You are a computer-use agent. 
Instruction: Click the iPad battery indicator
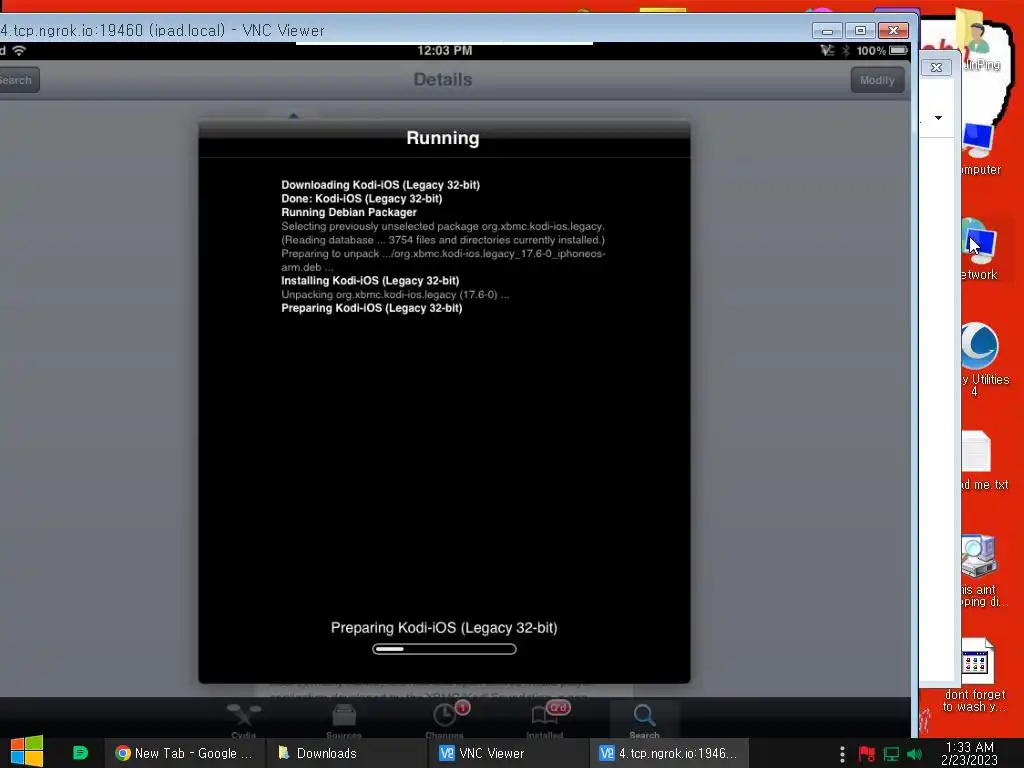click(x=899, y=50)
